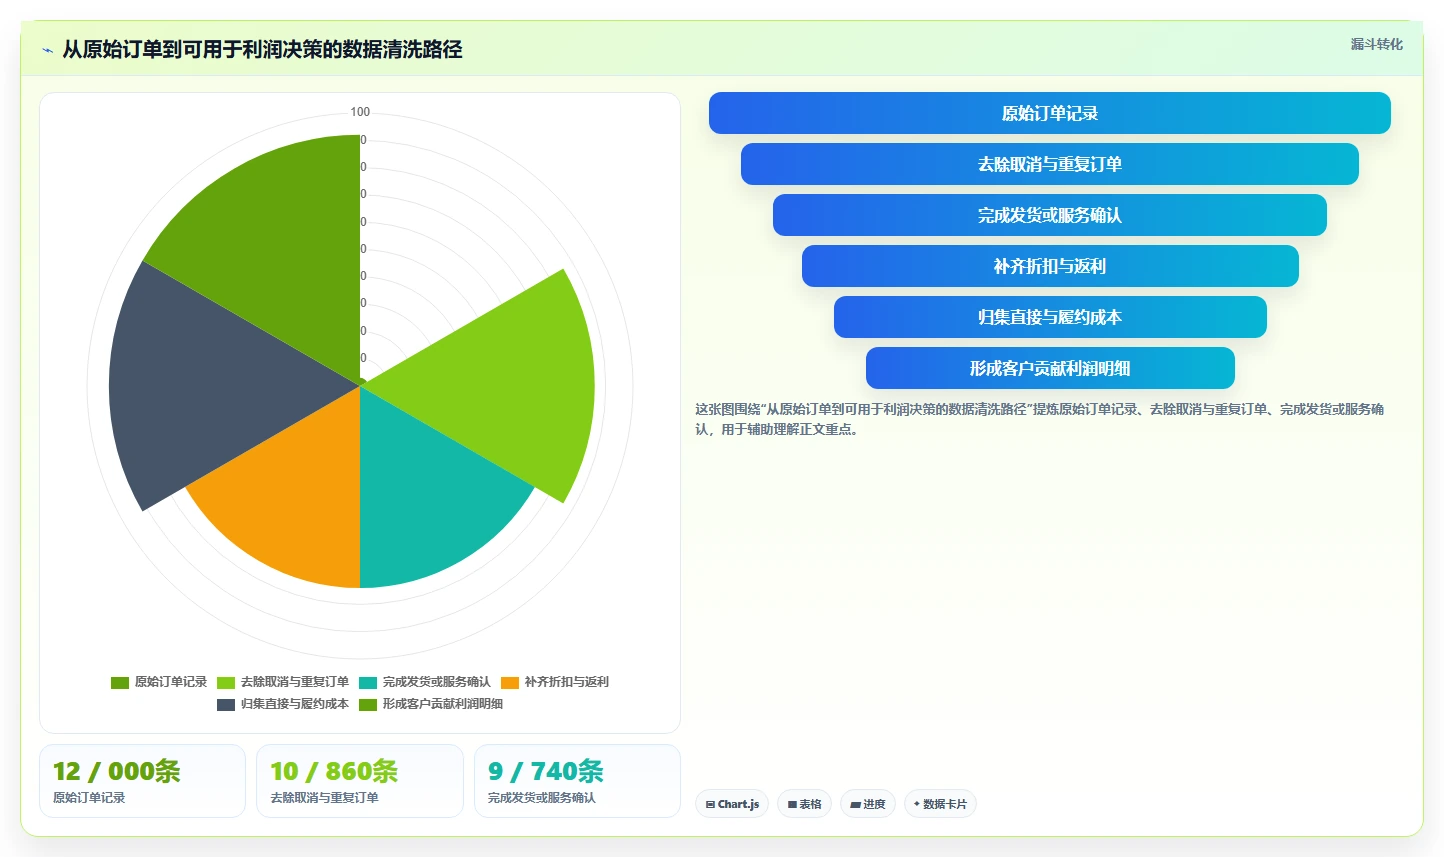This screenshot has height=857, width=1444.
Task: Click 完成发货或服务确认 label under 9 / 740条
Action: pos(542,798)
